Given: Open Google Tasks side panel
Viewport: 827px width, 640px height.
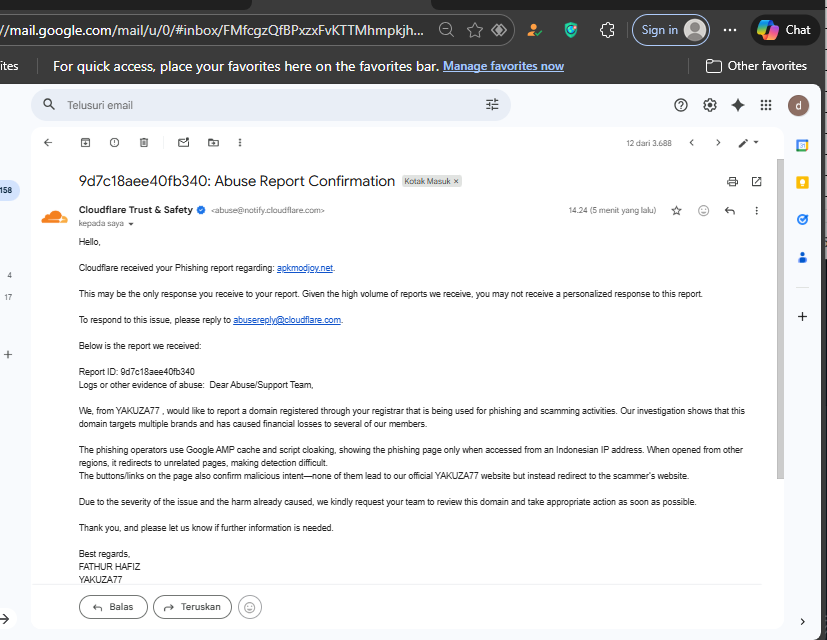Looking at the screenshot, I should click(x=802, y=219).
